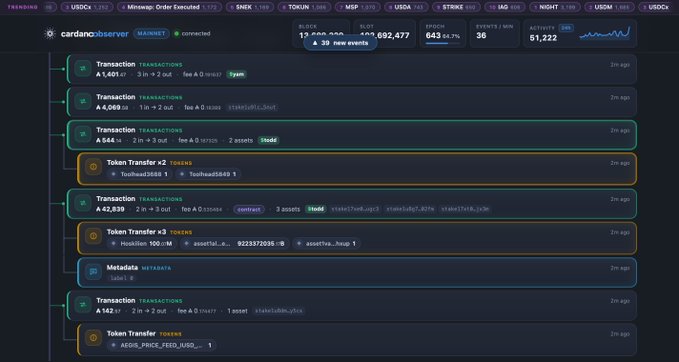679x362 pixels.
Task: Open Minswap: Order Executed trending chip
Action: 169,7
